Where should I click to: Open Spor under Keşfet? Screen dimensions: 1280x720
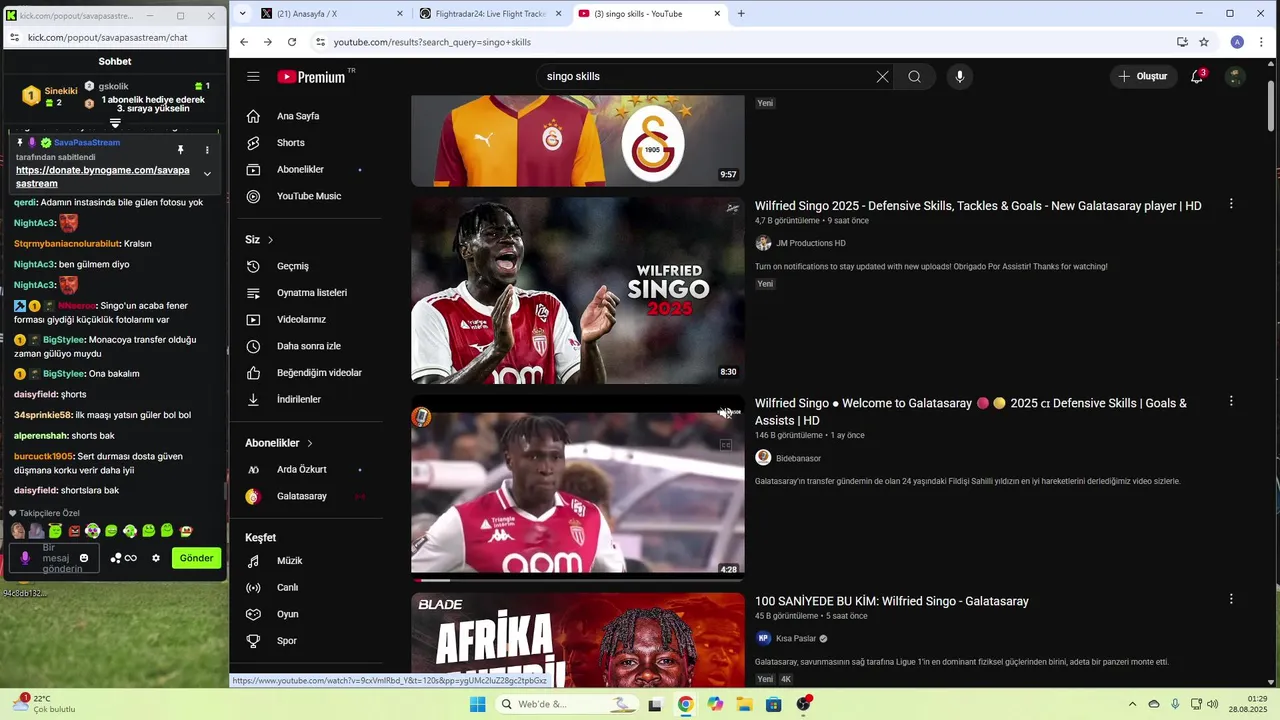coord(310,641)
